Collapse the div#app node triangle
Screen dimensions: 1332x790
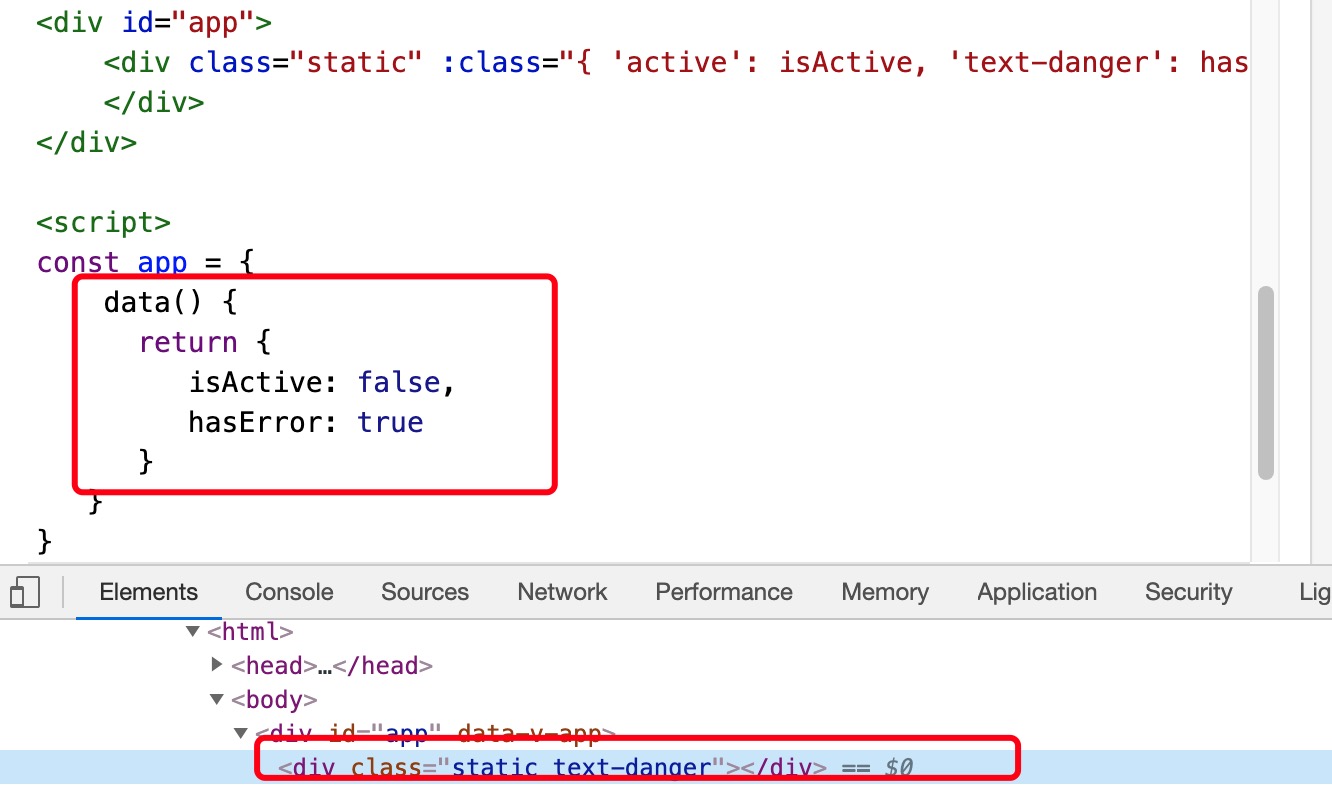click(241, 734)
